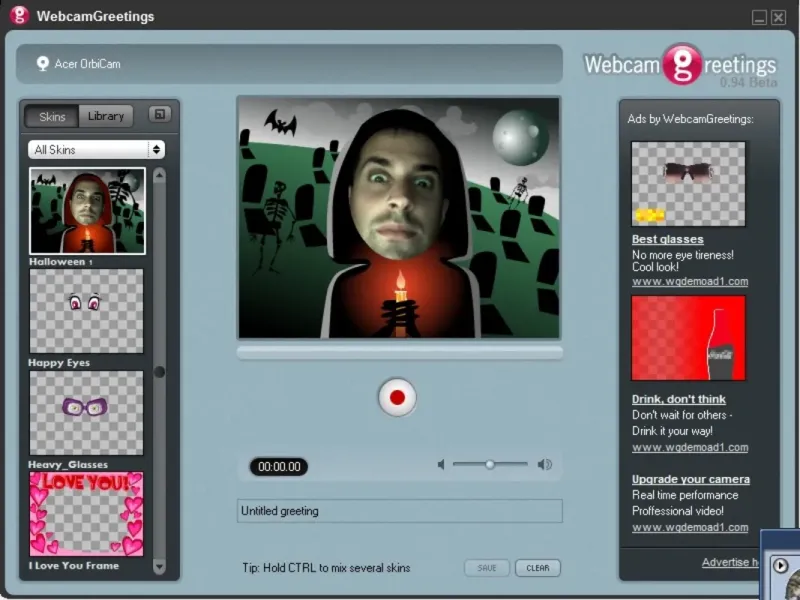Click the 00:00.00 timer display
800x600 pixels.
click(x=279, y=467)
